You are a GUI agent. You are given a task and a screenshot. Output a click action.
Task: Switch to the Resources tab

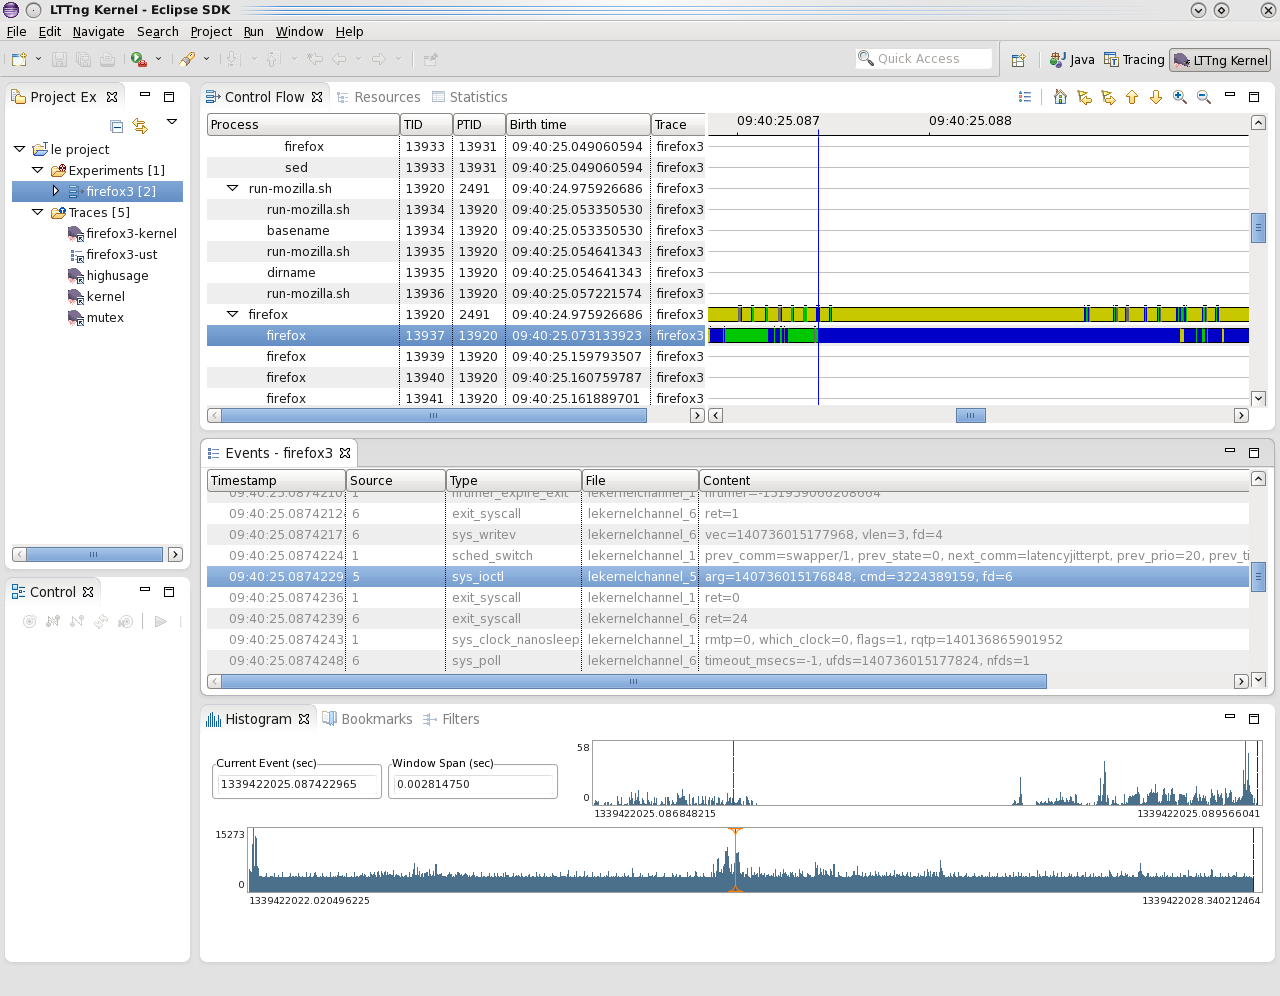(x=378, y=97)
